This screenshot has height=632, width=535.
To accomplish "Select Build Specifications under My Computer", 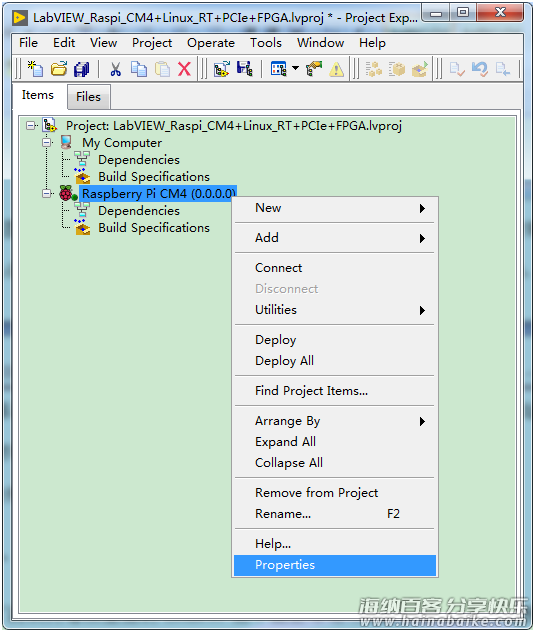I will coord(154,177).
